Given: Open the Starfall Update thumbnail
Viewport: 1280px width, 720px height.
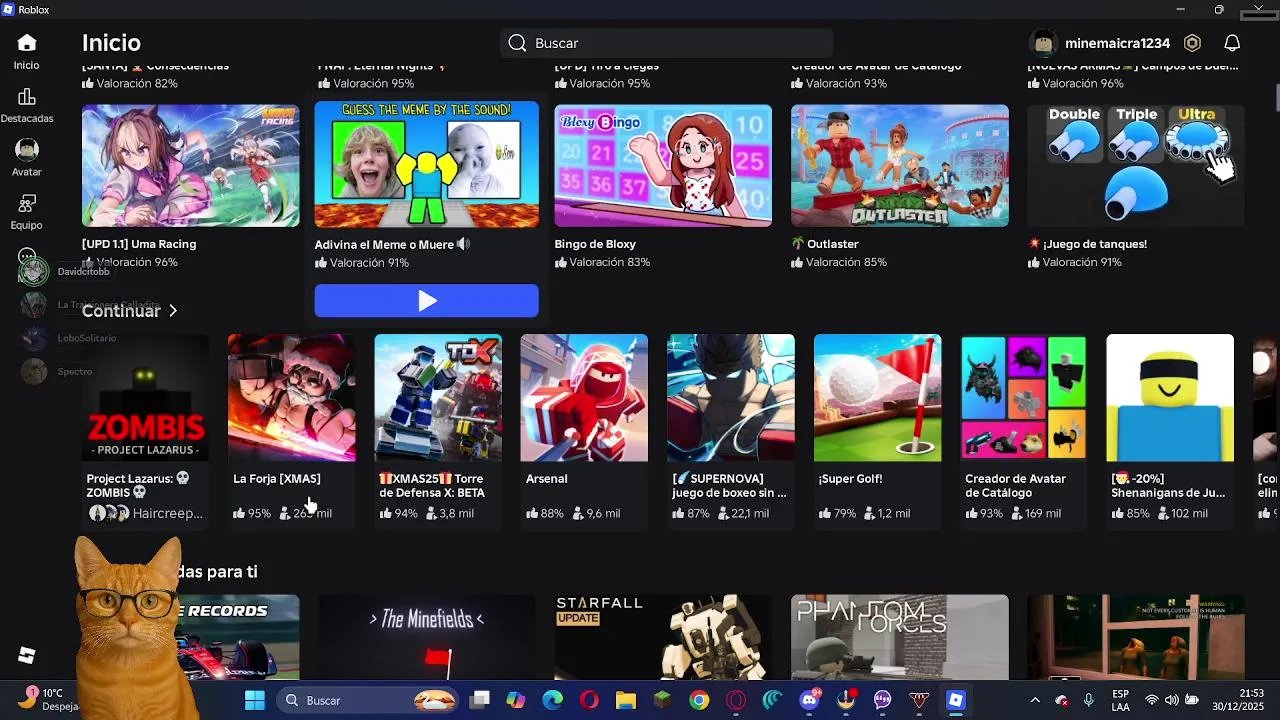Looking at the screenshot, I should [663, 637].
